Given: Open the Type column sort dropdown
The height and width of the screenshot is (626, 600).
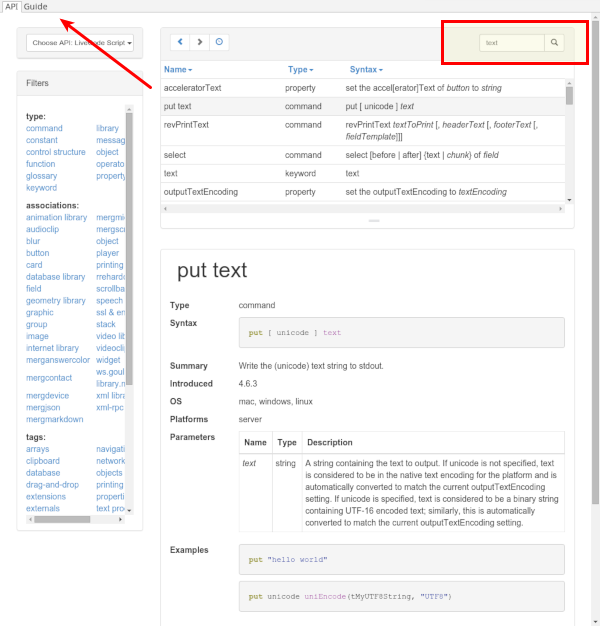Looking at the screenshot, I should [300, 70].
